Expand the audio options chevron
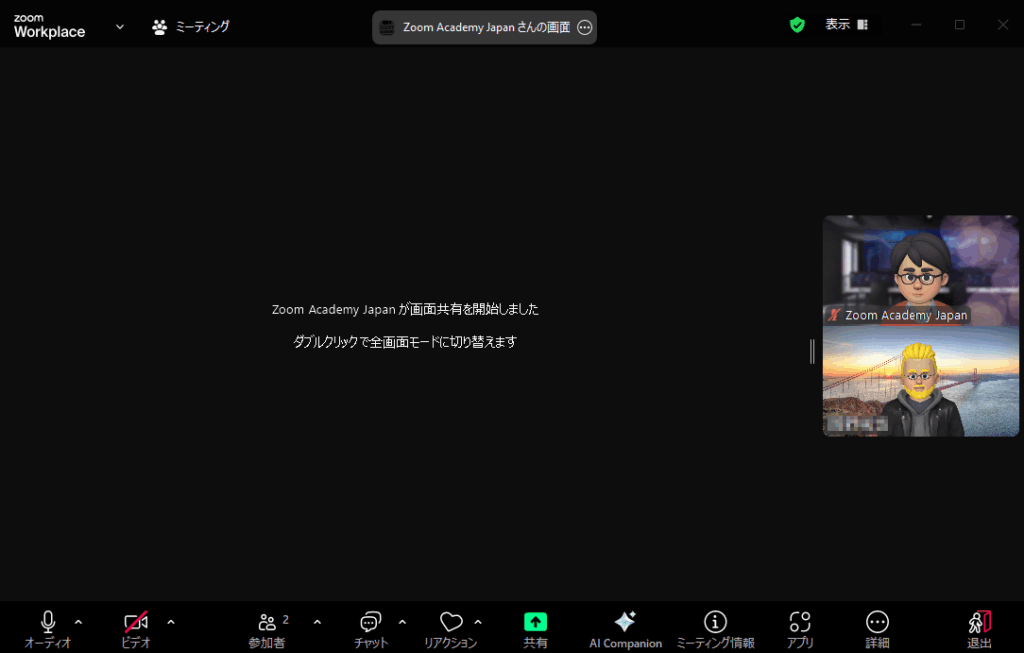 (78, 622)
